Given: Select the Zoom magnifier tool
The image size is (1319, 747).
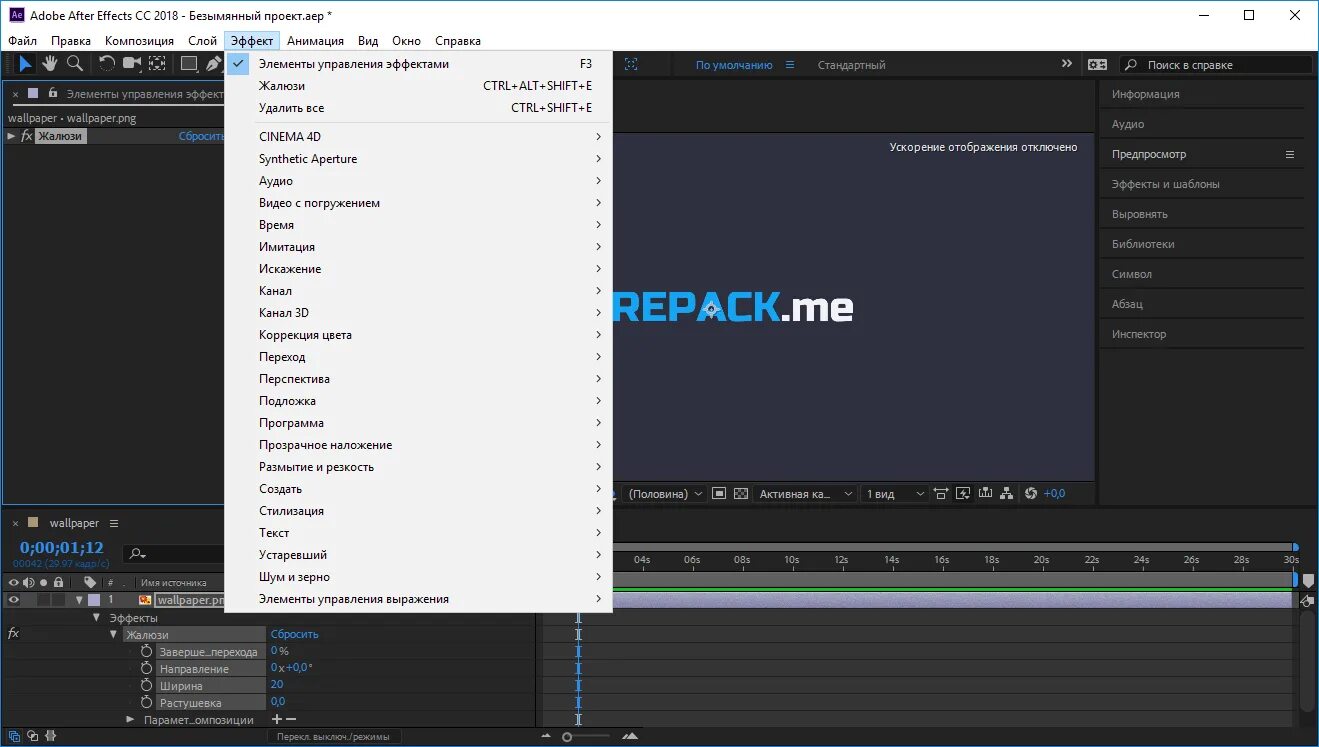Looking at the screenshot, I should point(75,64).
